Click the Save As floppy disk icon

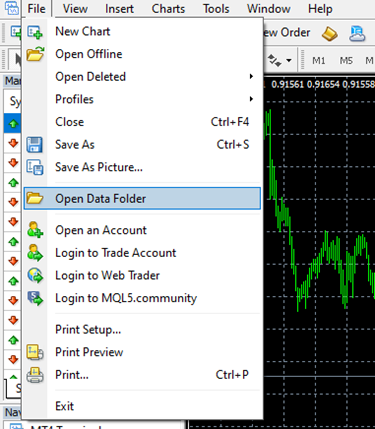tap(35, 145)
